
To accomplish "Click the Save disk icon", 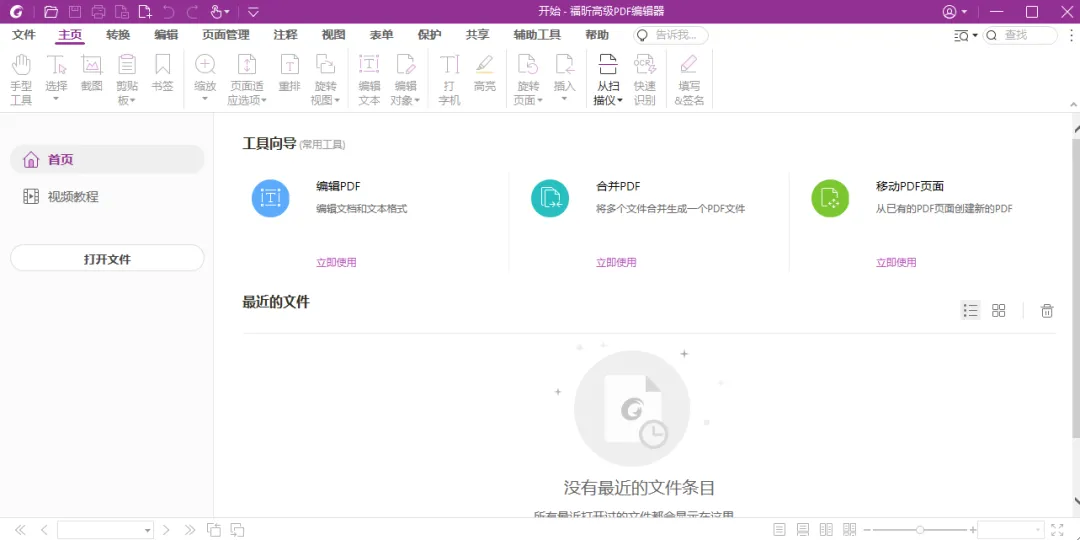I will [74, 12].
